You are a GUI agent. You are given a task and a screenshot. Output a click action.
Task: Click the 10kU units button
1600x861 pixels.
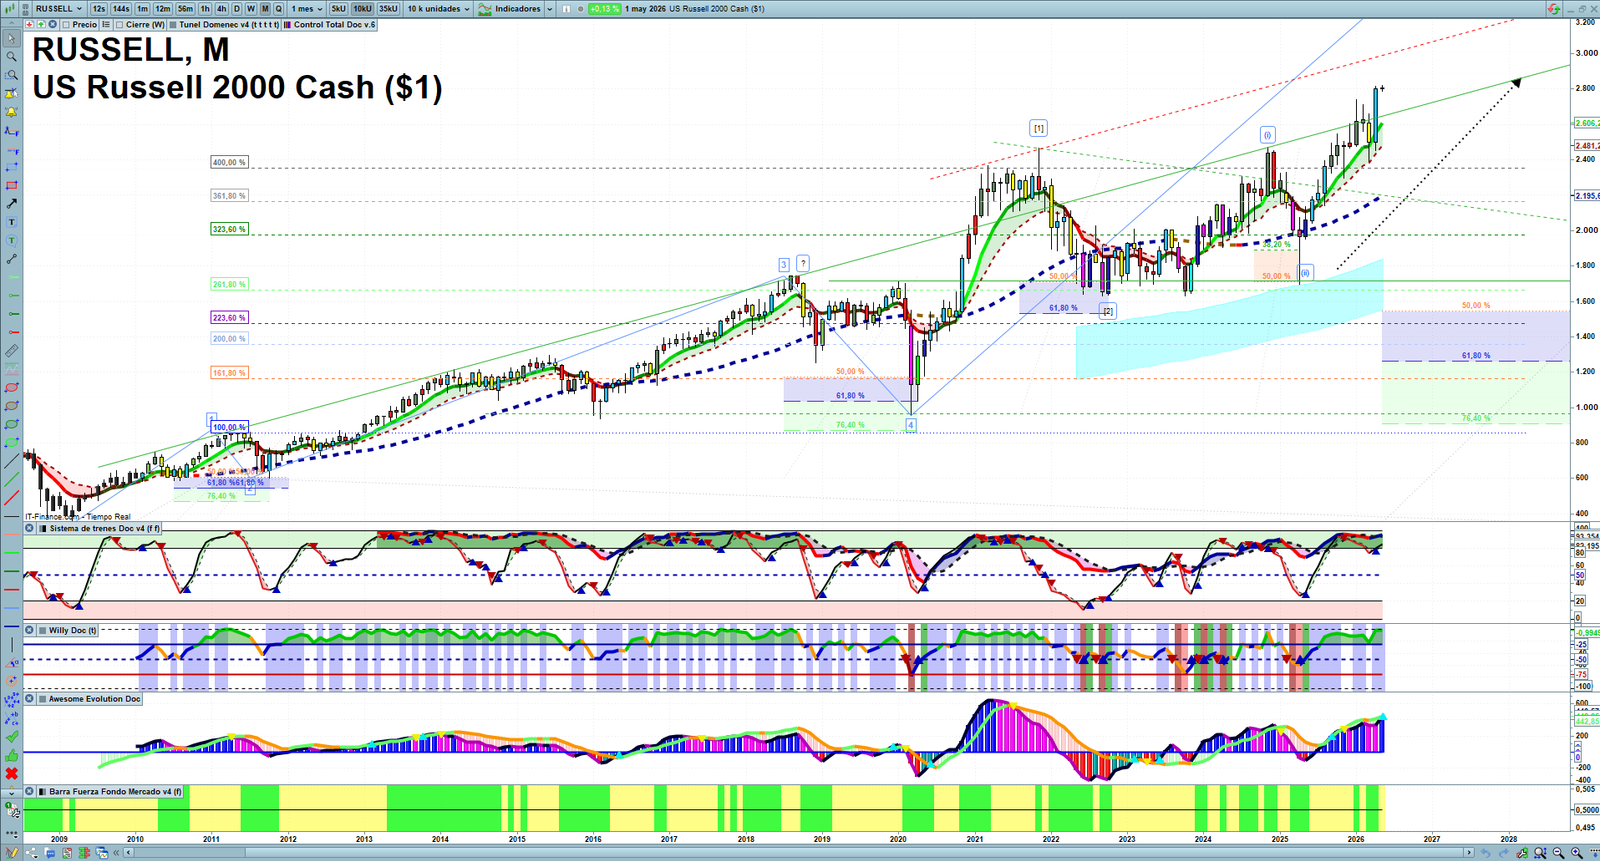tap(362, 9)
